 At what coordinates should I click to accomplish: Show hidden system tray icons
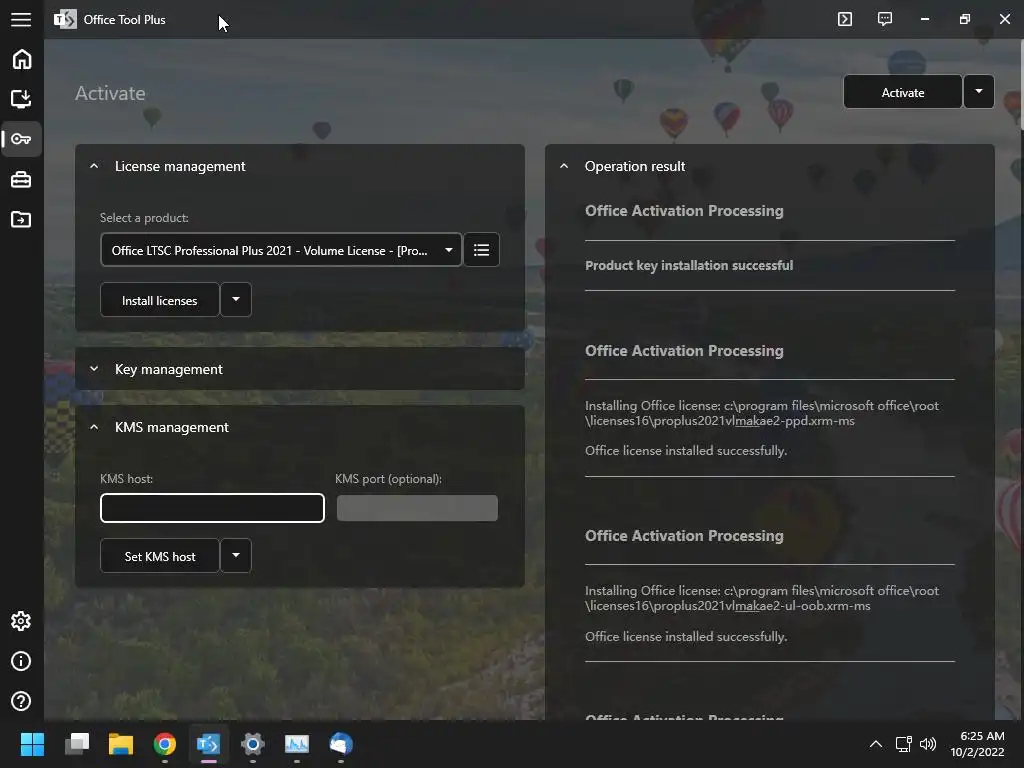(x=876, y=744)
